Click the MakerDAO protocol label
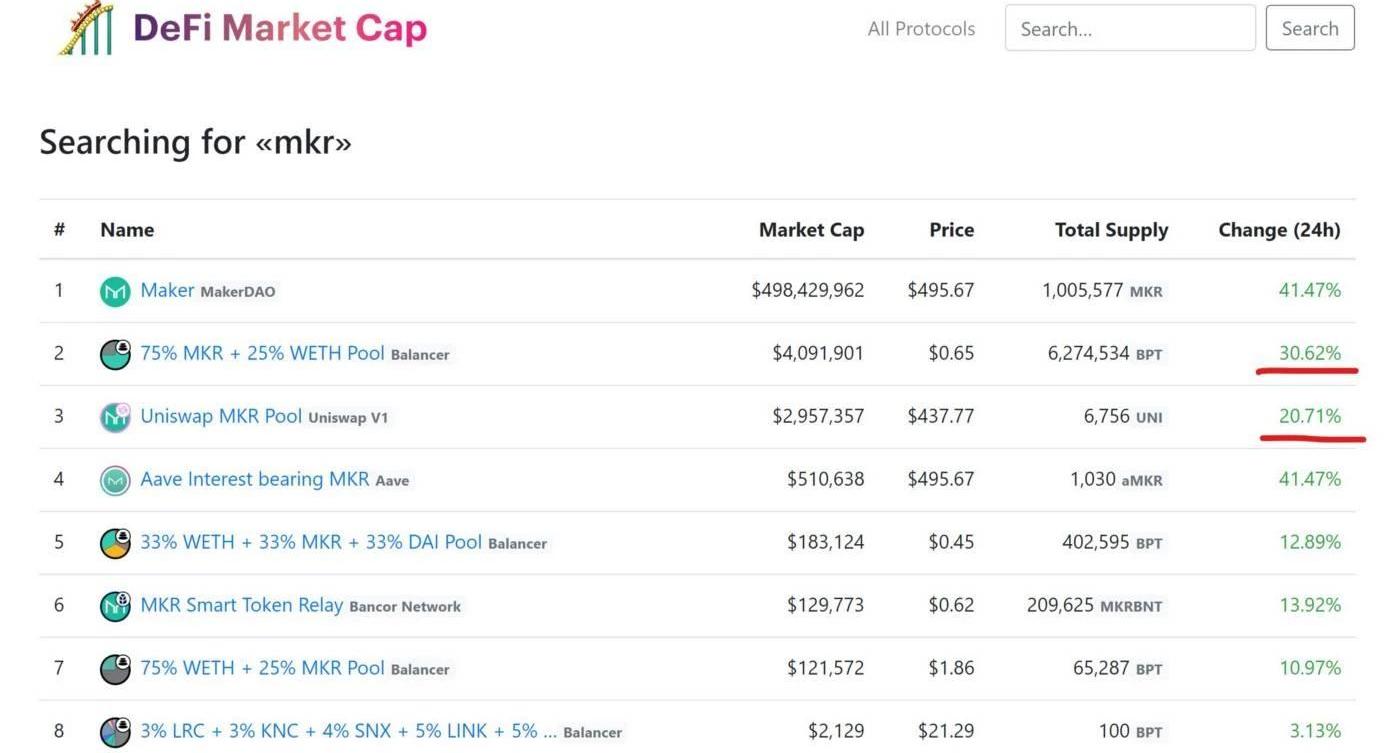Image resolution: width=1400 pixels, height=753 pixels. click(238, 292)
